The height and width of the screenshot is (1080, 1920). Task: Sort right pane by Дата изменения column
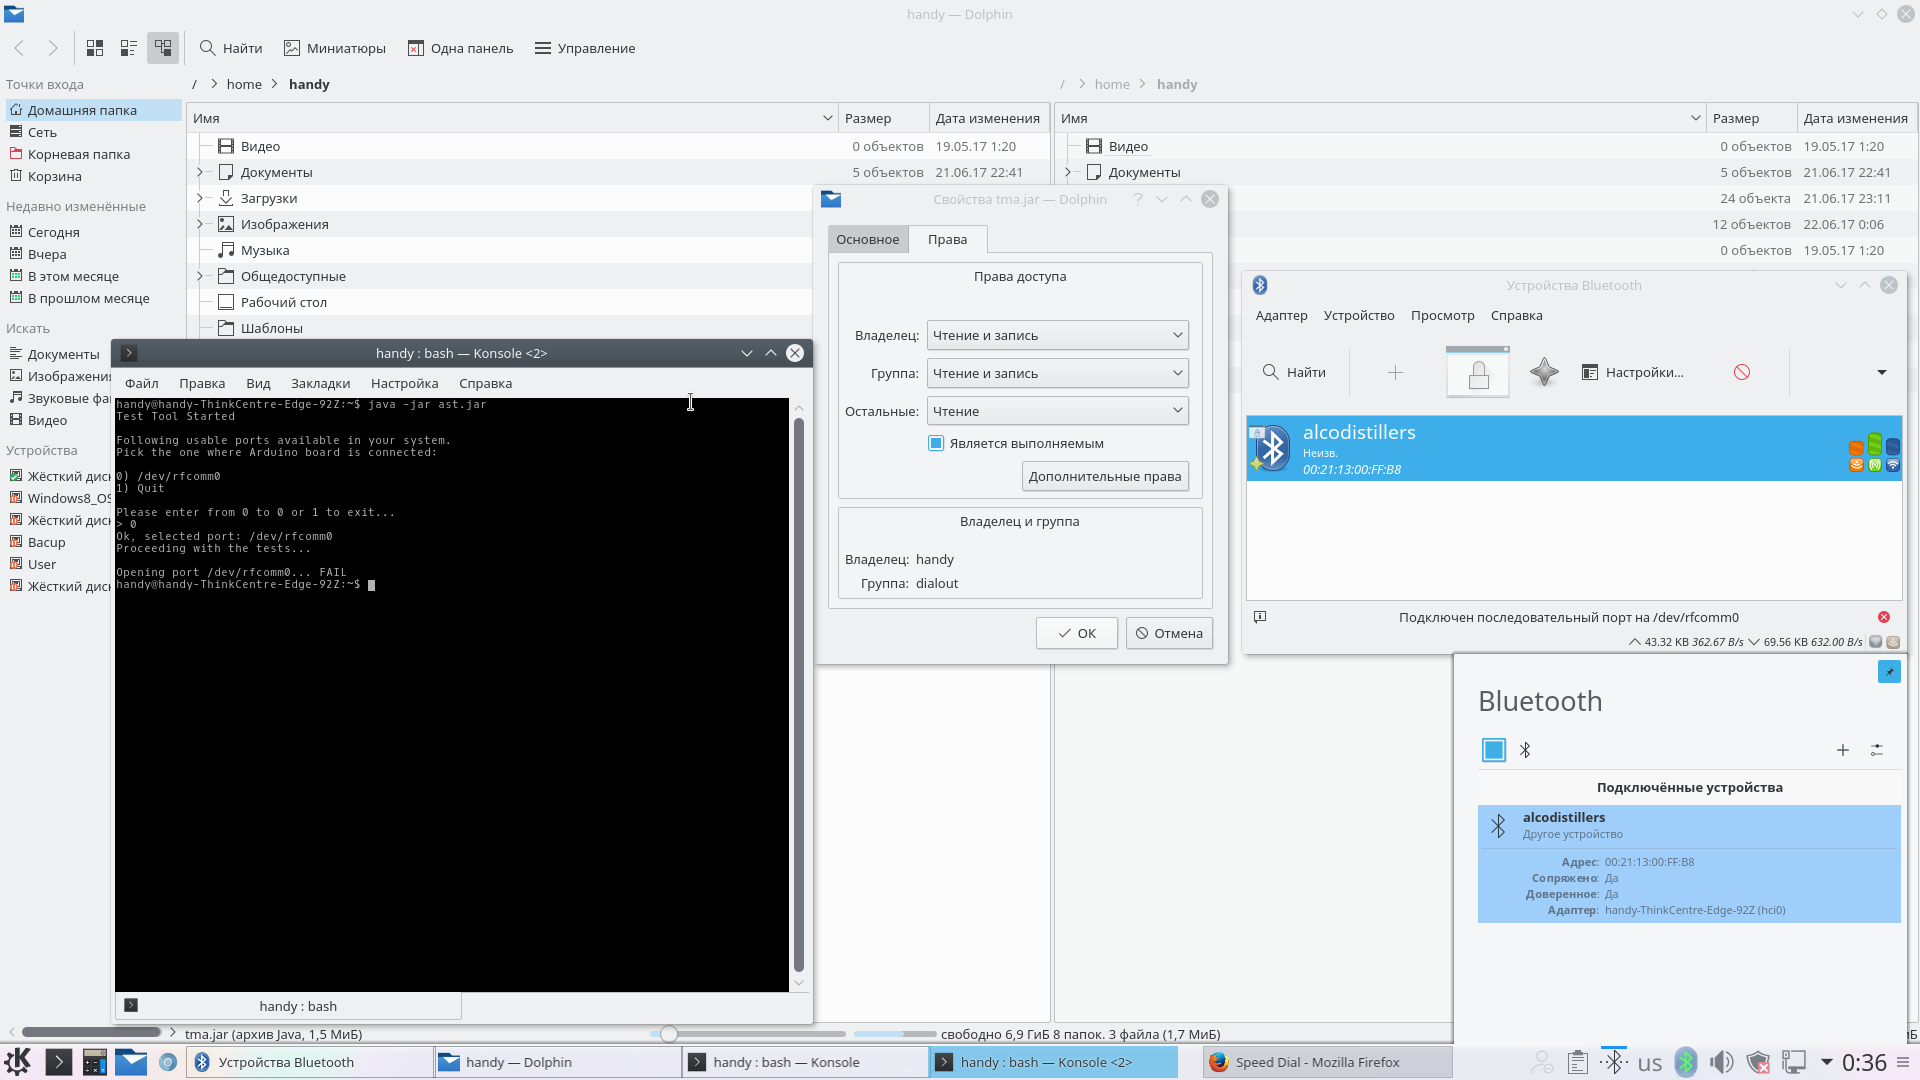click(1856, 118)
